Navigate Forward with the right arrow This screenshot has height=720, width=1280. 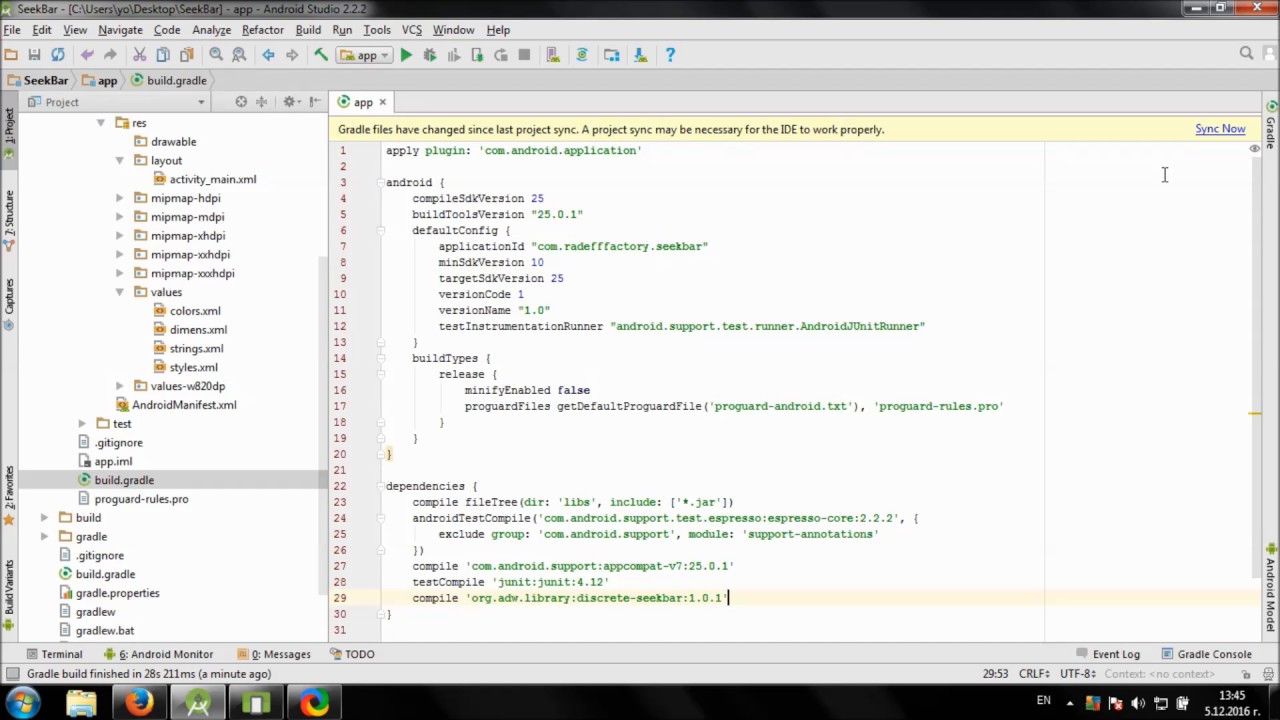coord(292,55)
